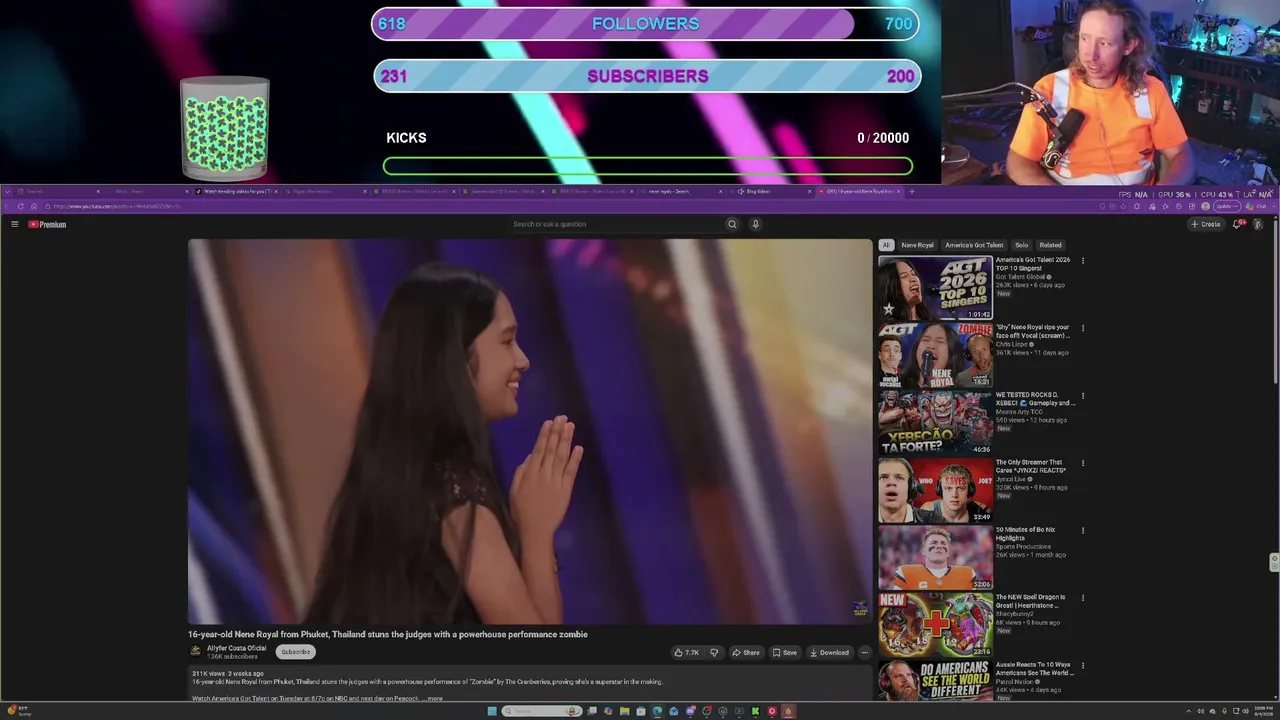Open options menu for Aussie Reacts video
This screenshot has width=1280, height=720.
click(1082, 666)
